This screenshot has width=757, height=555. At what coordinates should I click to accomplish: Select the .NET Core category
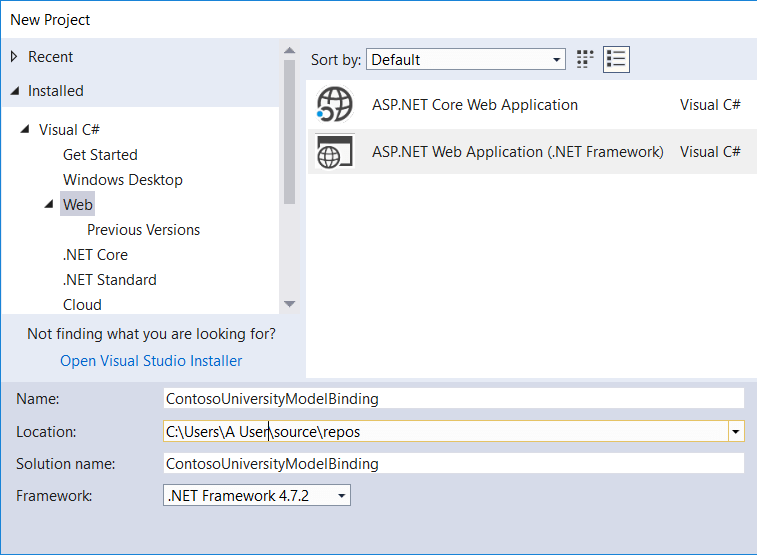(x=95, y=255)
